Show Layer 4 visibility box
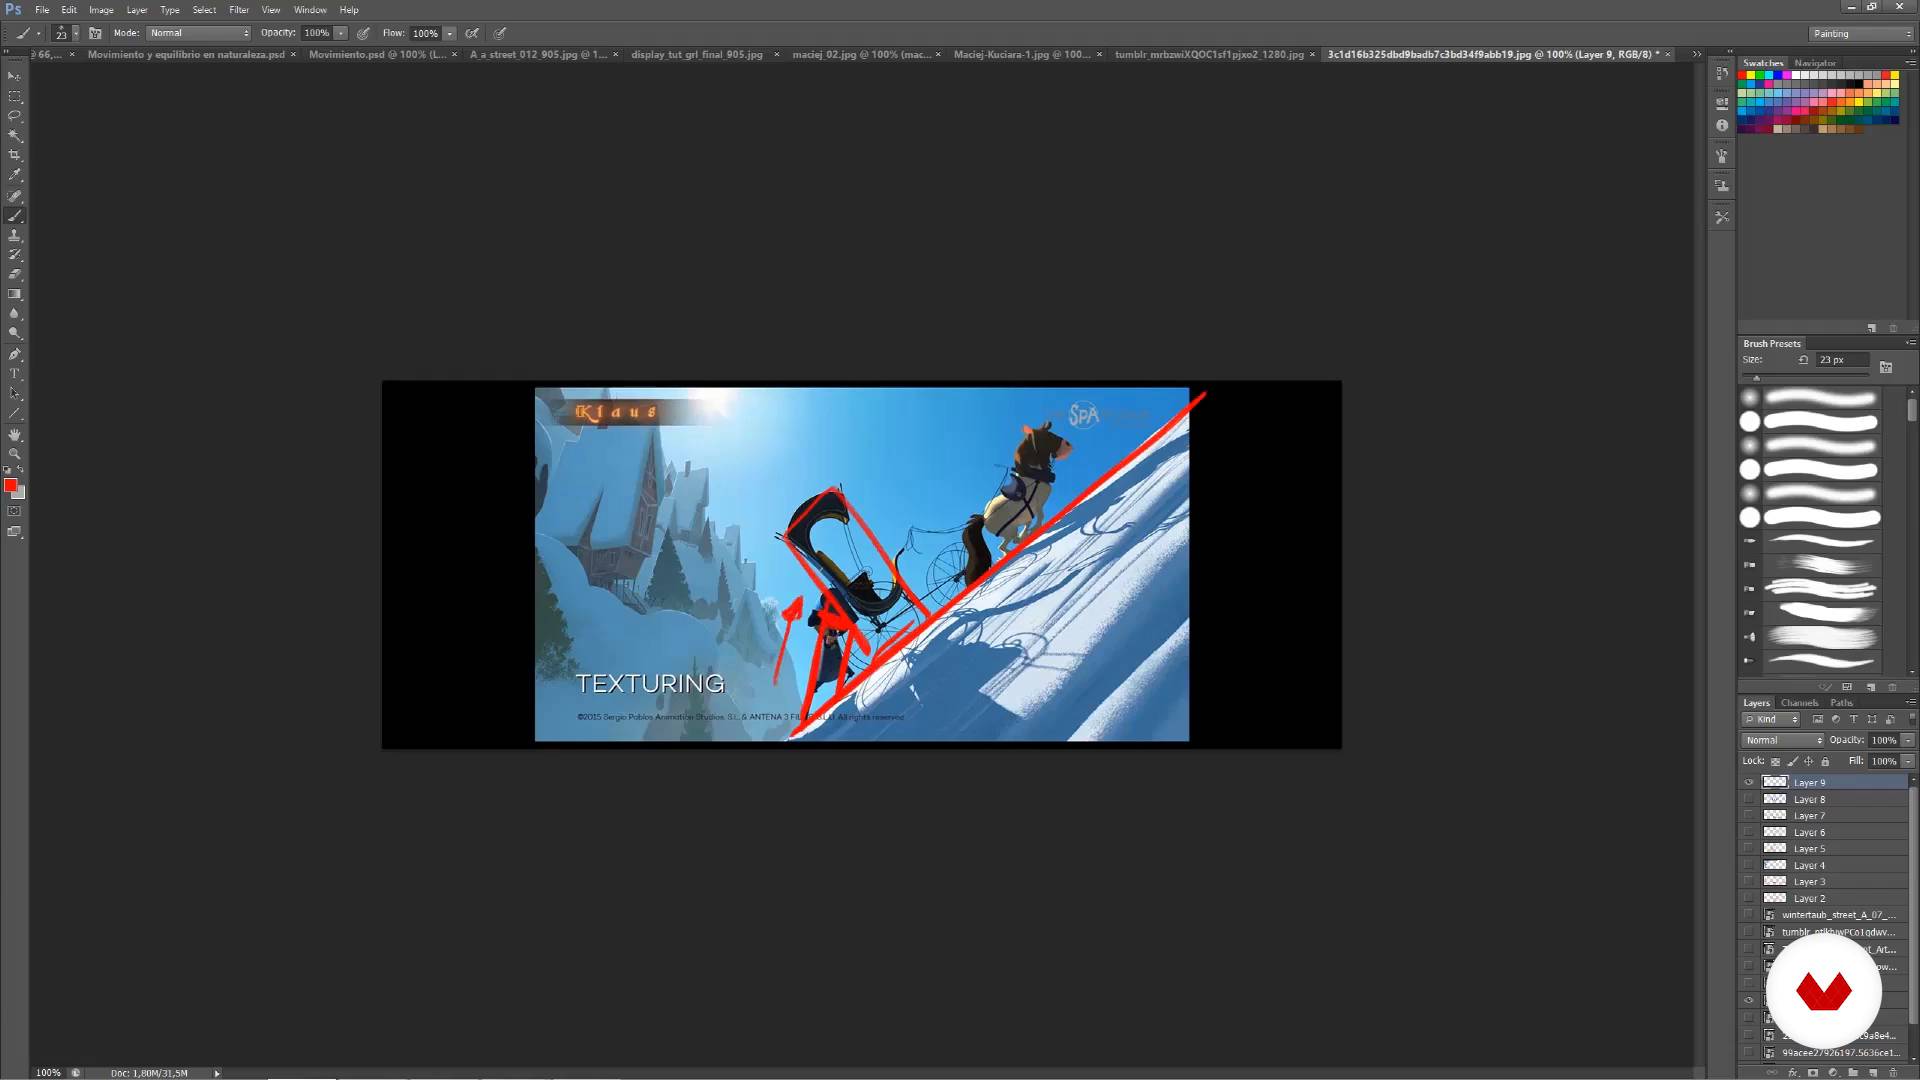This screenshot has width=1920, height=1080. tap(1749, 865)
